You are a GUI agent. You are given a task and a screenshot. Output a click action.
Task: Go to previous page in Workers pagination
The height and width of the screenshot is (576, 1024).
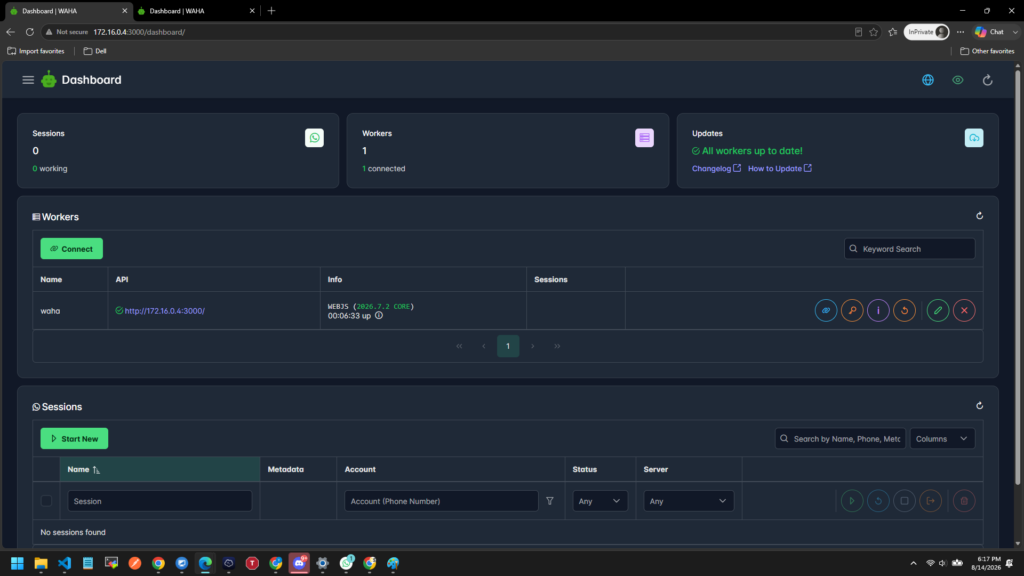[483, 346]
